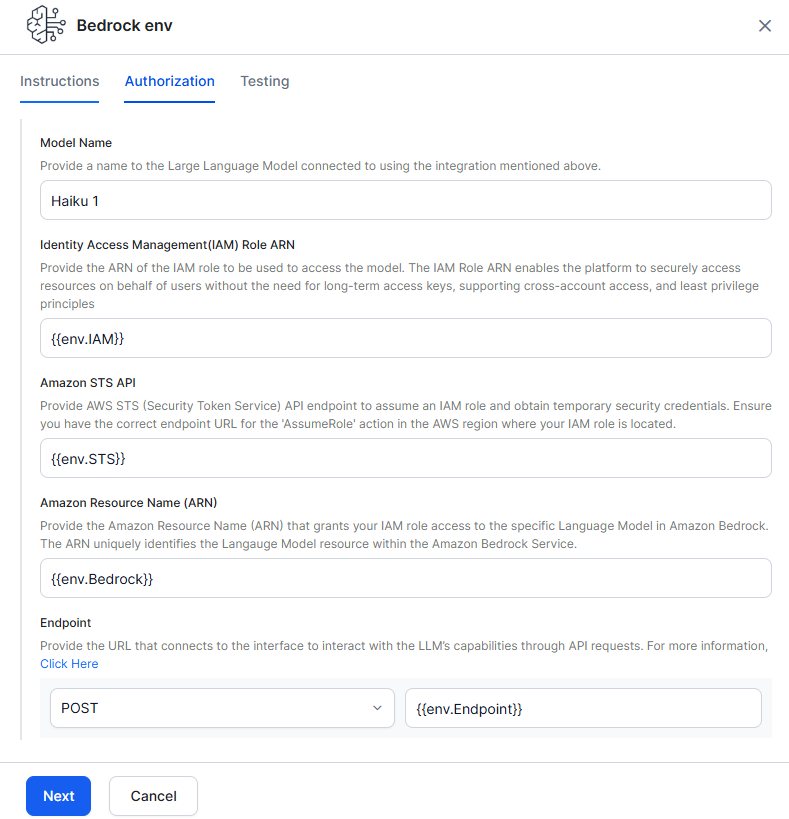Select the Authorization tab
This screenshot has width=789, height=819.
pos(170,81)
